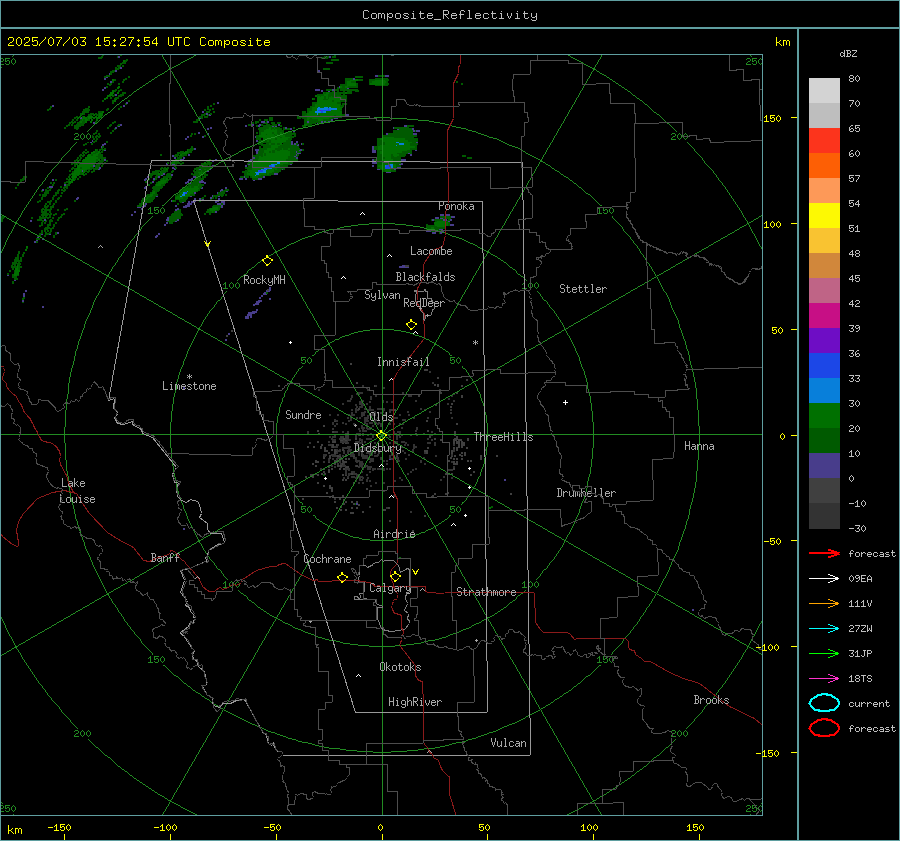900x841 pixels.
Task: Select the darkest gray -10 dBZ swatch
Action: [824, 516]
